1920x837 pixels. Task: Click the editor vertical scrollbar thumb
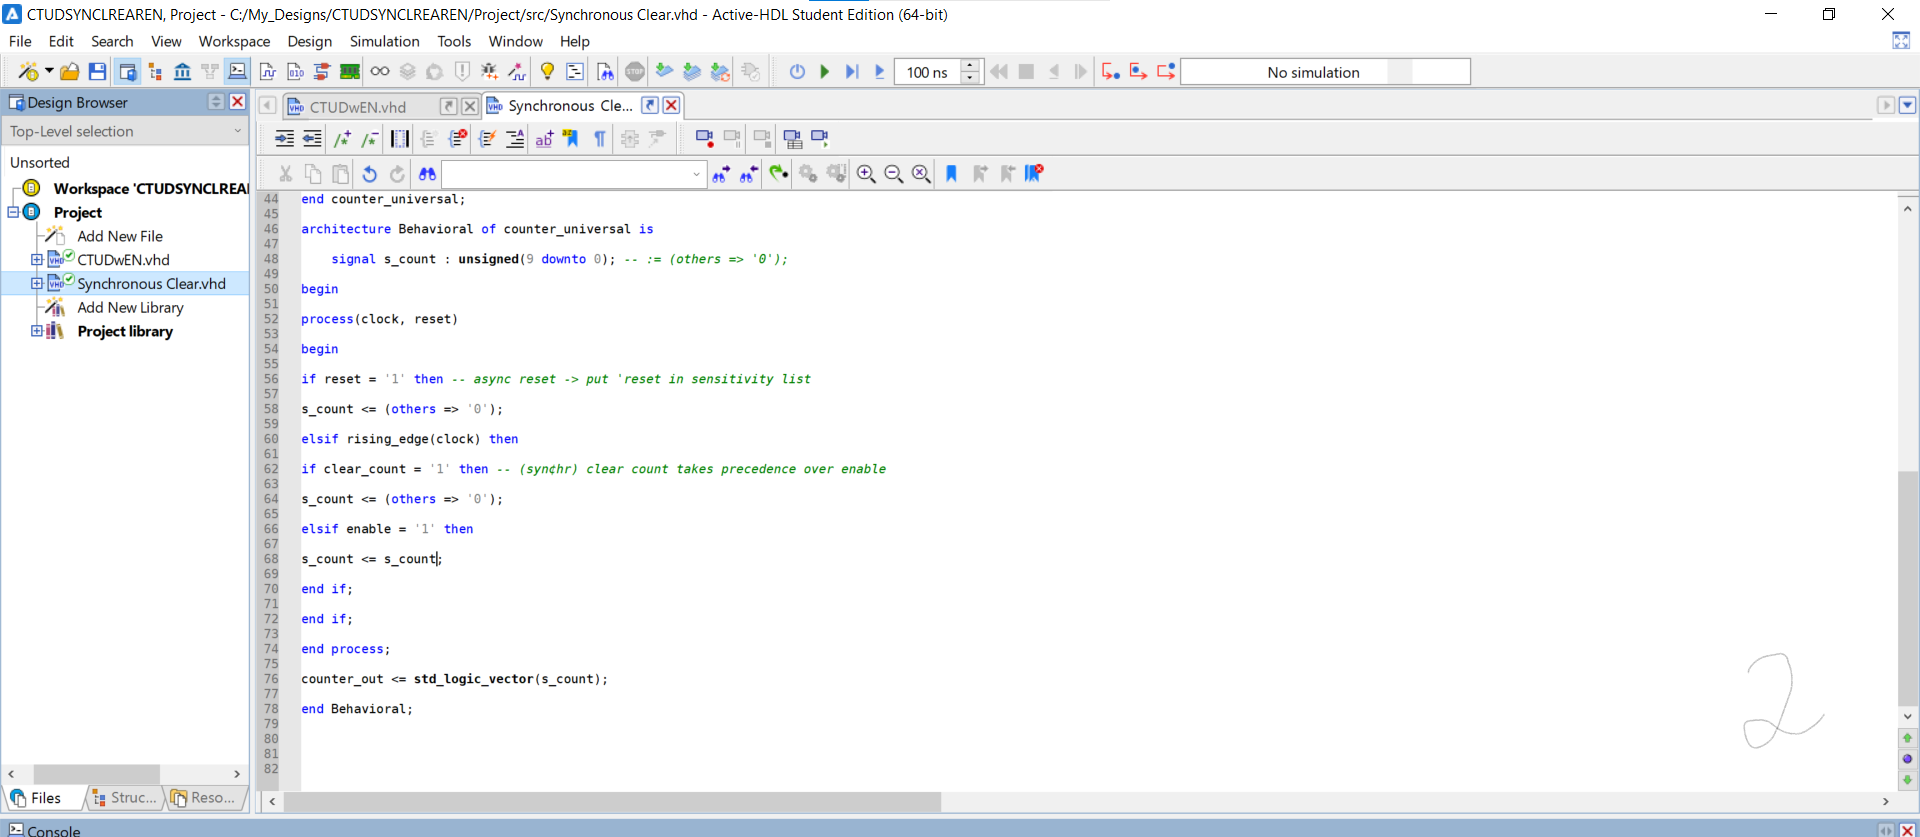click(1907, 587)
